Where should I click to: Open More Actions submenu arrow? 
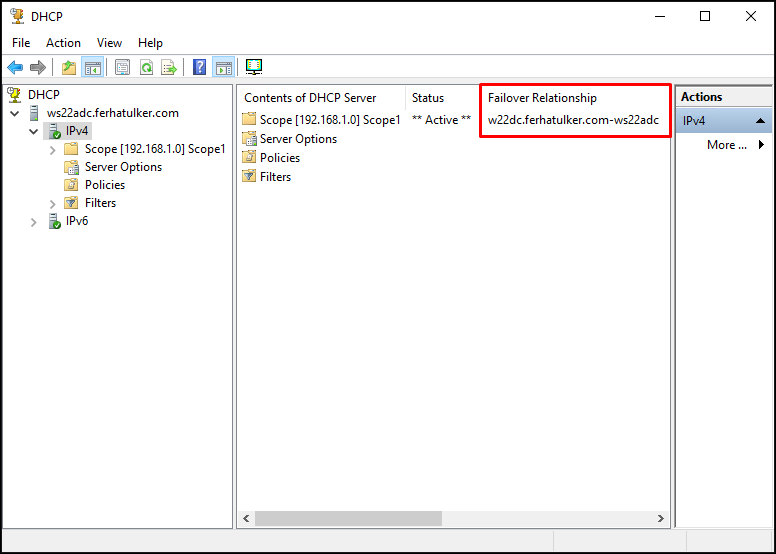point(761,145)
